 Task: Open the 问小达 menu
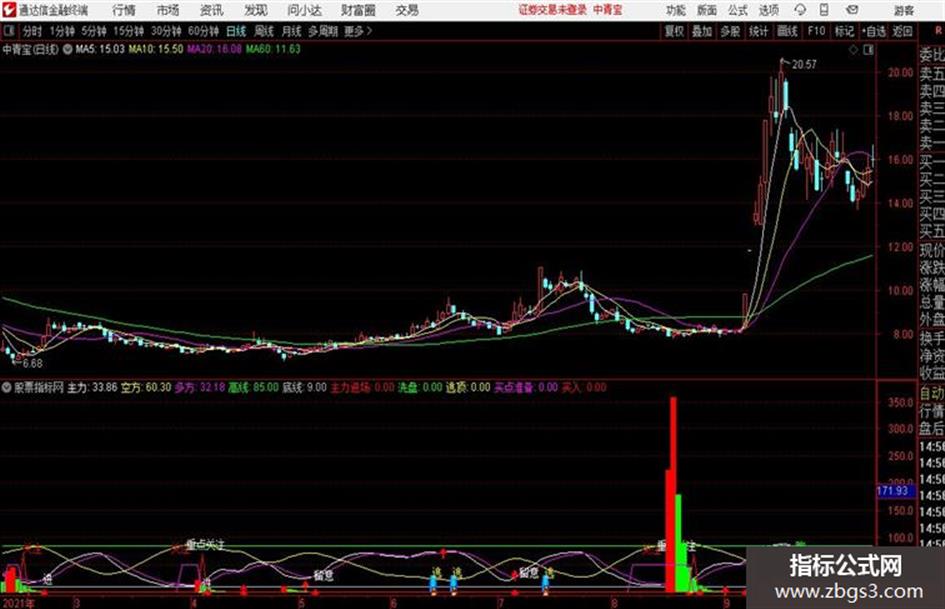tap(304, 10)
